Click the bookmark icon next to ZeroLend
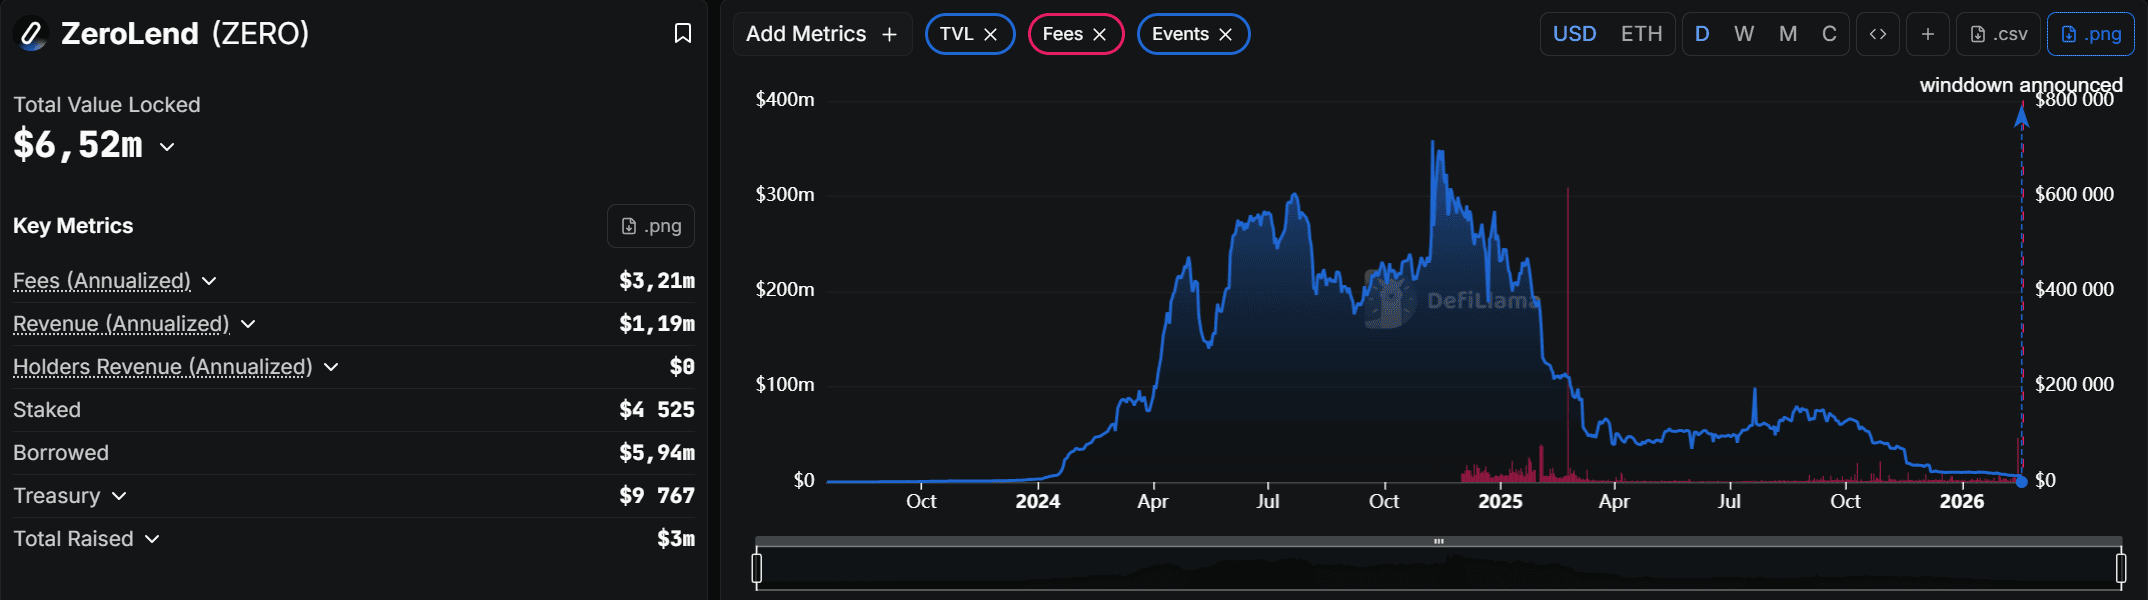Viewport: 2148px width, 600px height. [x=683, y=34]
